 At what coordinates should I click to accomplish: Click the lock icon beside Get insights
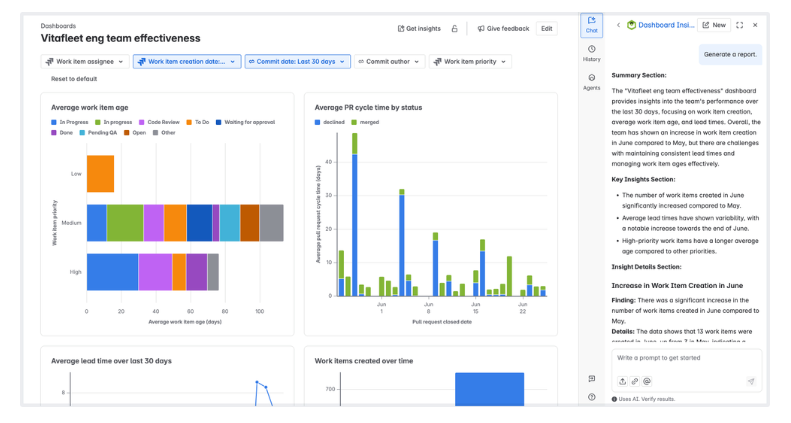454,29
